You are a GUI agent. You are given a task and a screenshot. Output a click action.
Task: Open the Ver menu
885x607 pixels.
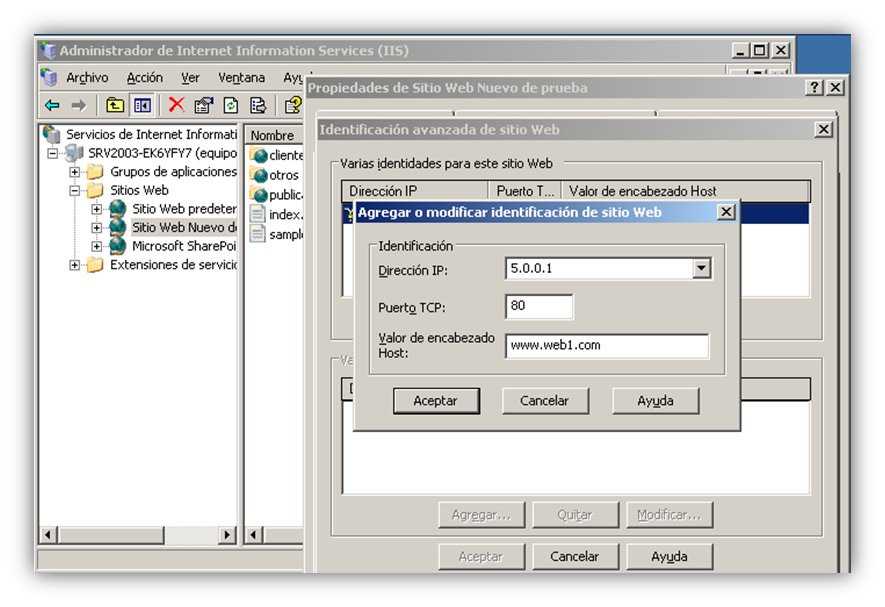190,77
